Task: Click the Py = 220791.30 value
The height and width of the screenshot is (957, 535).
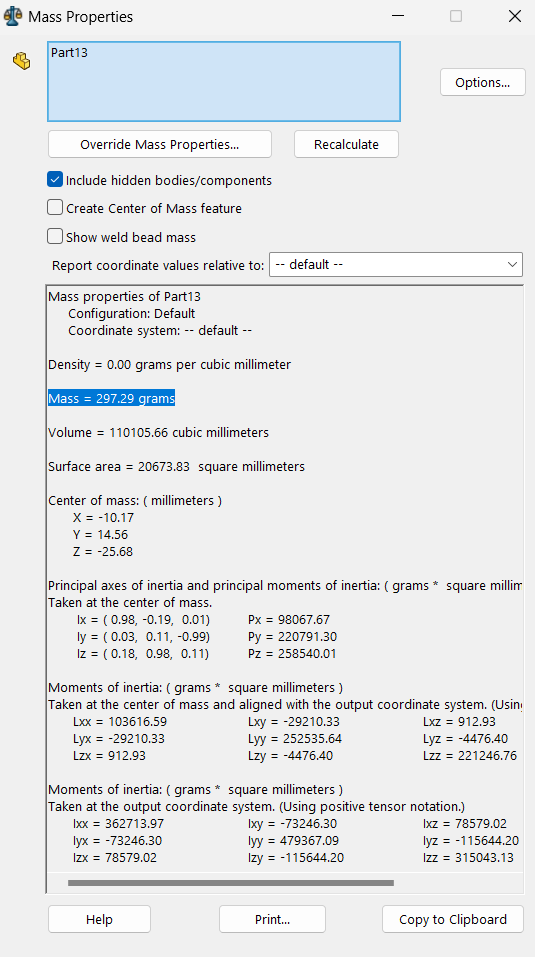Action: pyautogui.click(x=292, y=637)
